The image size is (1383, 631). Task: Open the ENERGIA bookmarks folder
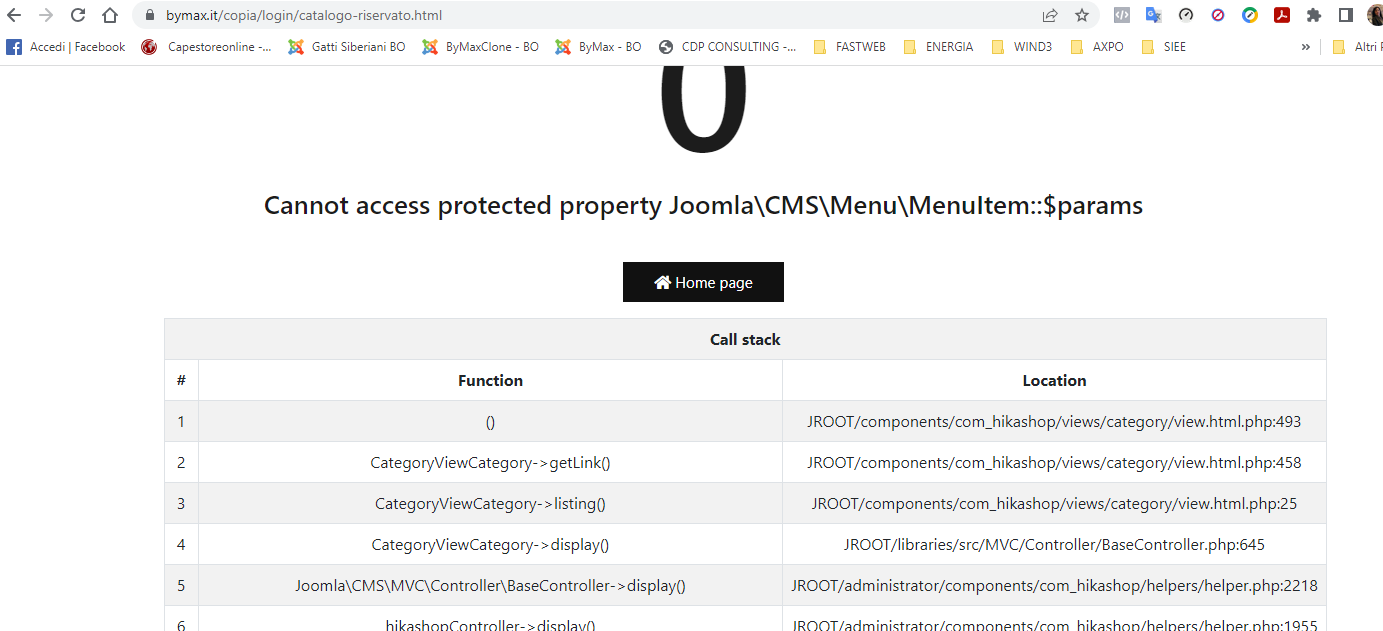938,47
